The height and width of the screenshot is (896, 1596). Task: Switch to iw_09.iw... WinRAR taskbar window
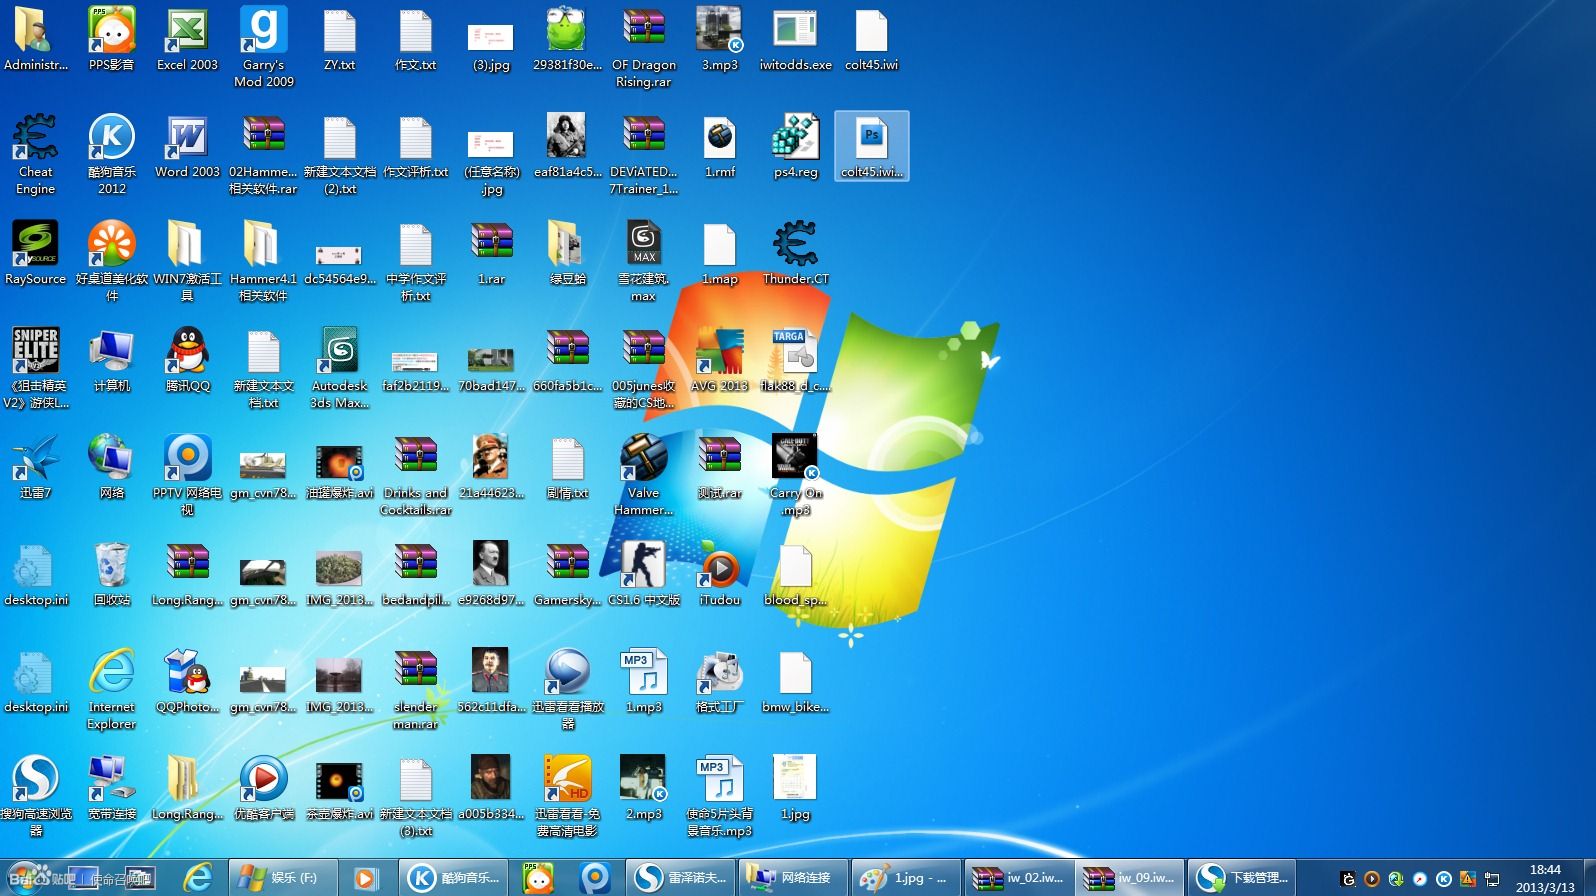point(1131,878)
